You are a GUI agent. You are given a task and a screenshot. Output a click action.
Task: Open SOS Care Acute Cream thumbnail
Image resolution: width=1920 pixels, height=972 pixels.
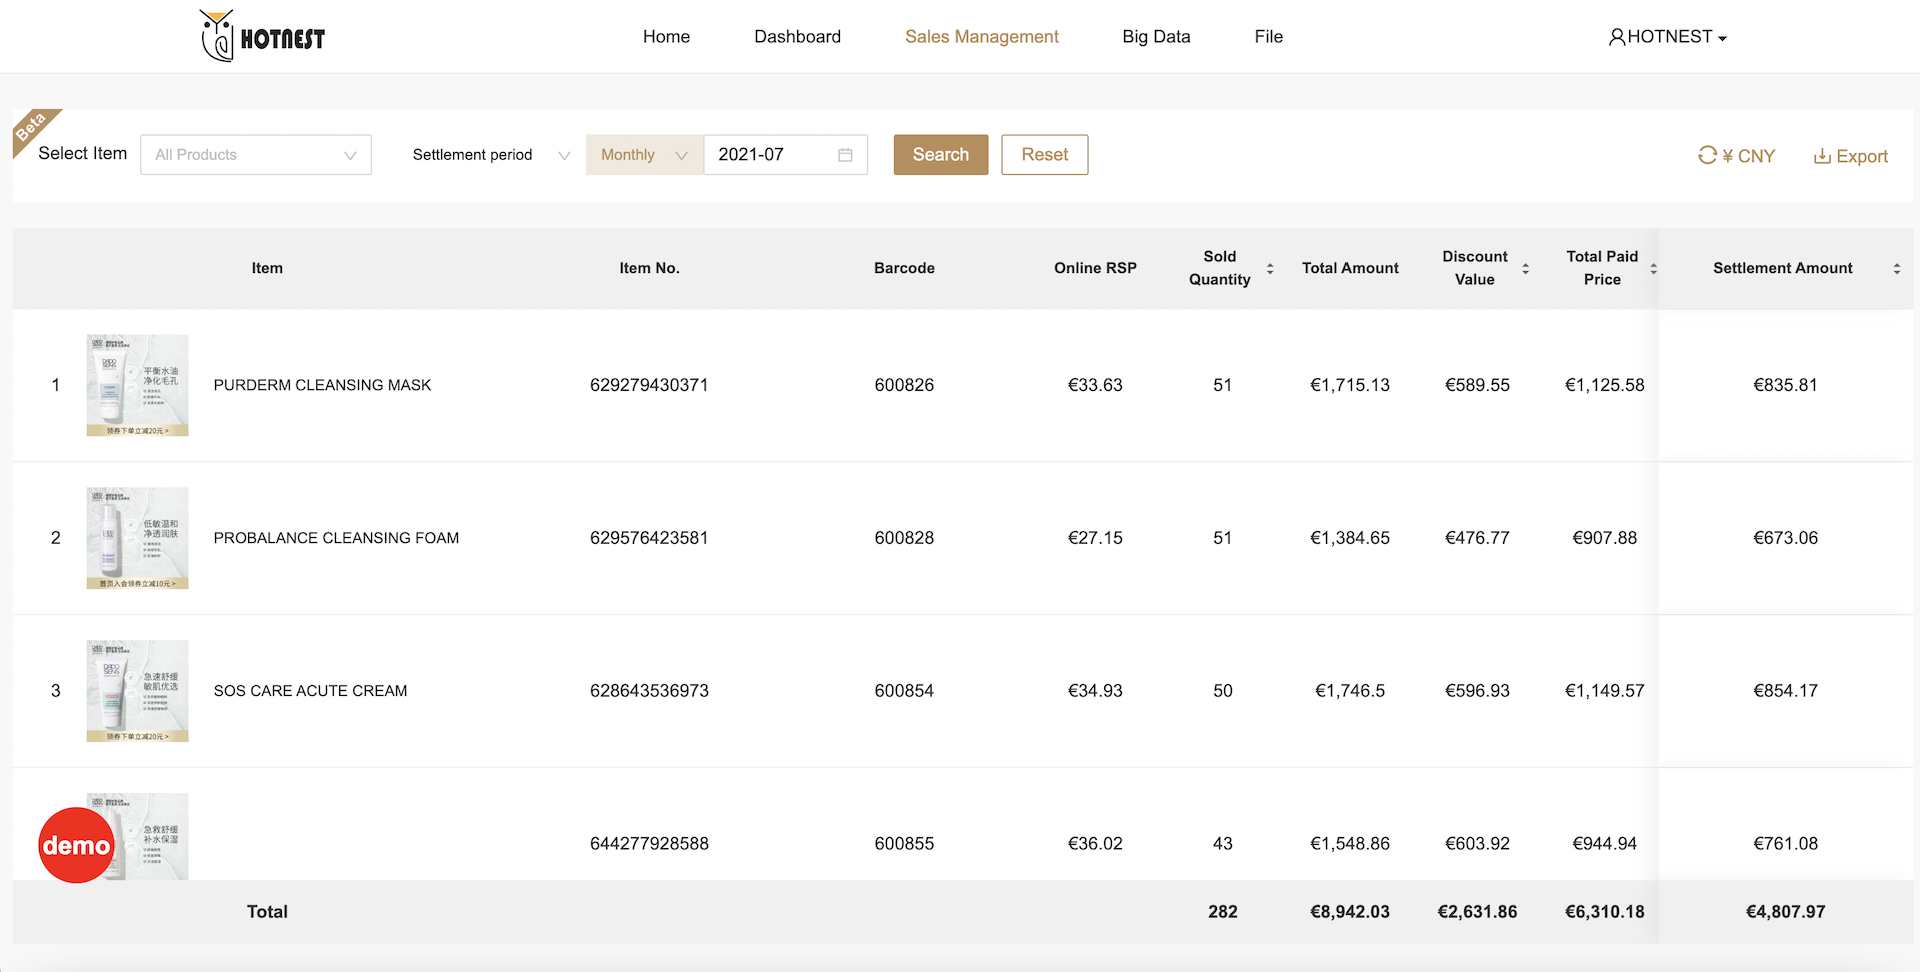(137, 691)
